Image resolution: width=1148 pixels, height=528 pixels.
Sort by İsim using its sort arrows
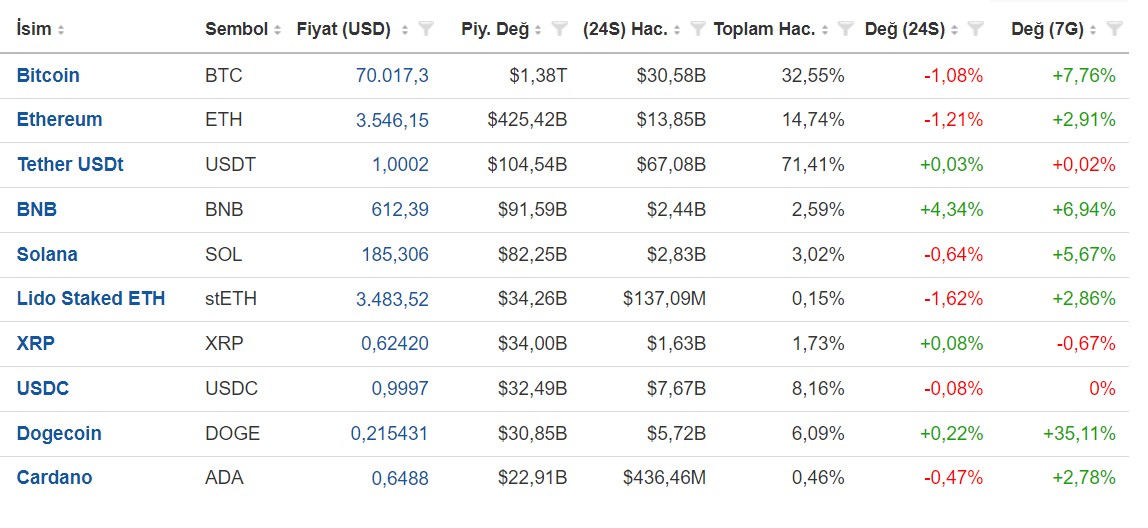(x=61, y=30)
